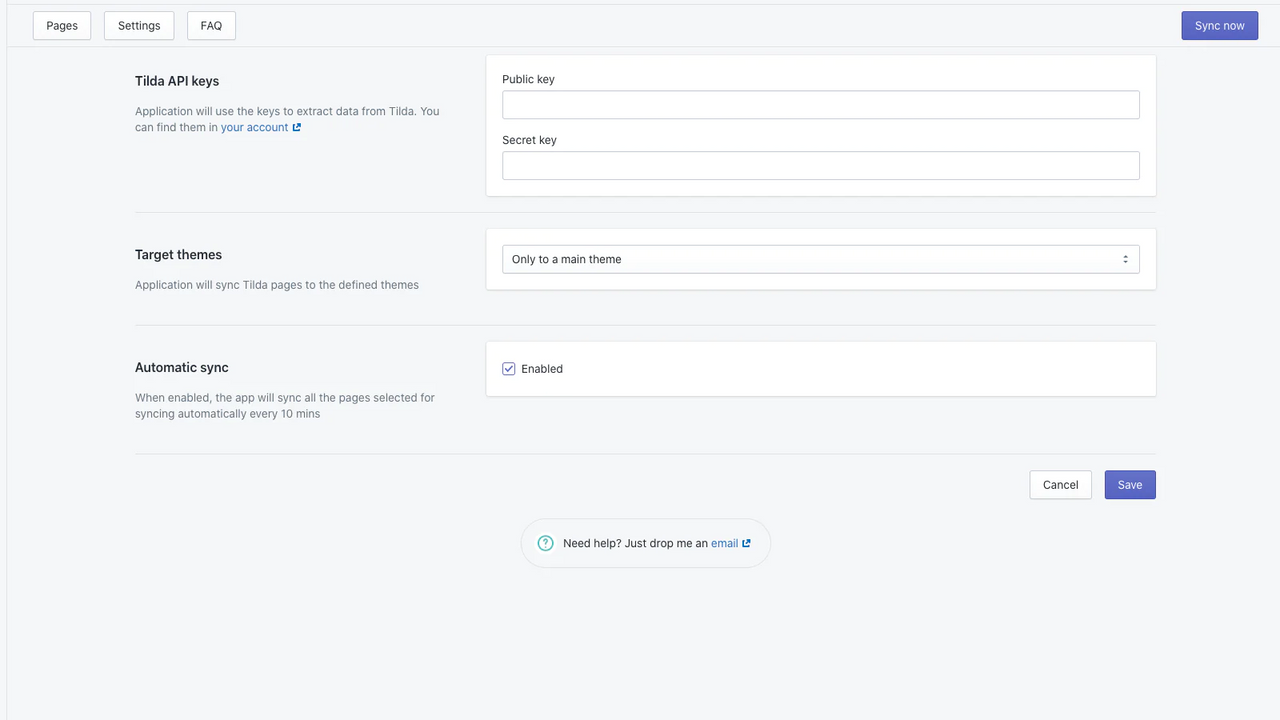Click the Cancel button

(1060, 485)
